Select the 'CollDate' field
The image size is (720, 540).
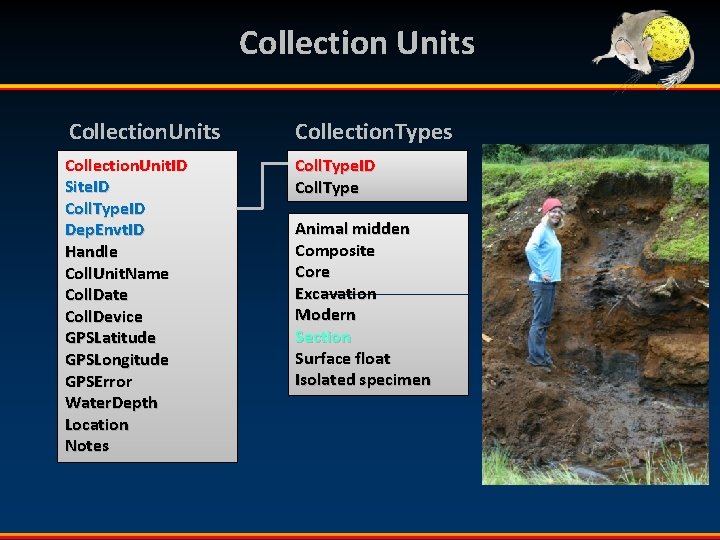(x=96, y=295)
